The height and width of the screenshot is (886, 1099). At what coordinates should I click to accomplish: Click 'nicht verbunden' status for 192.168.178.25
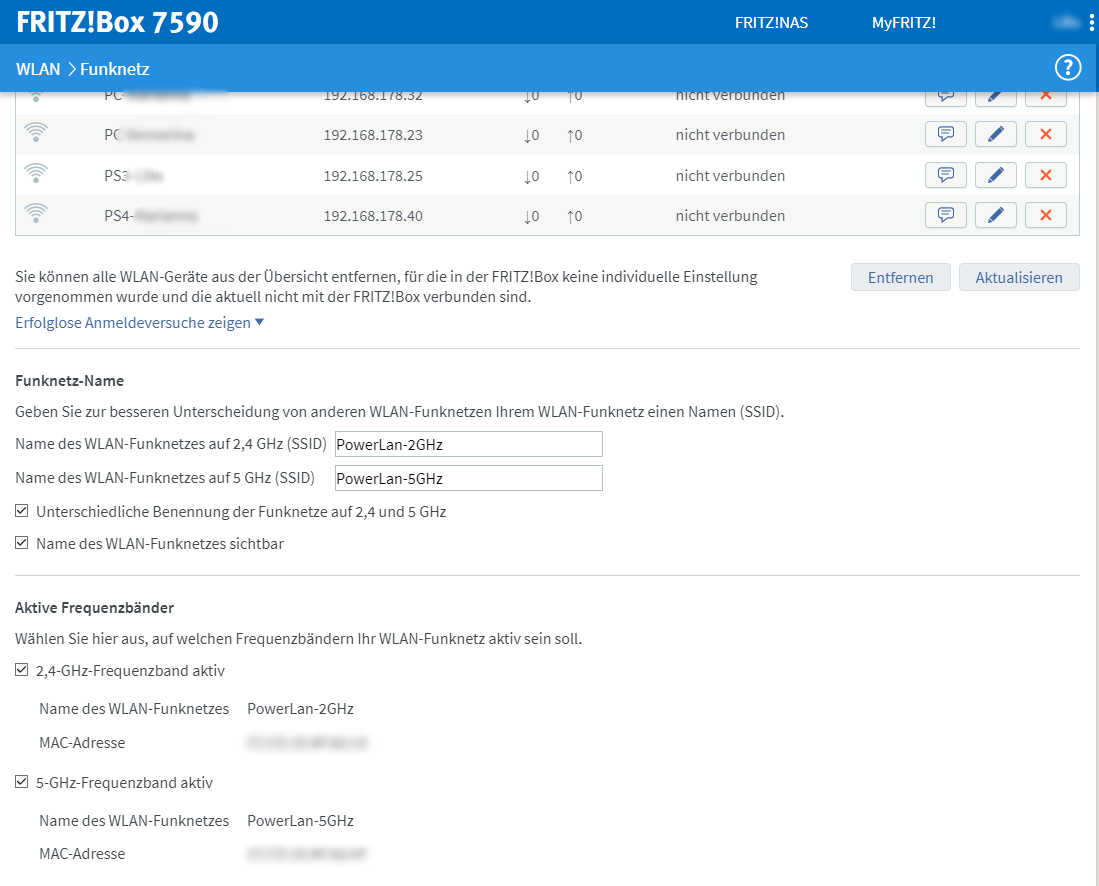pos(730,175)
